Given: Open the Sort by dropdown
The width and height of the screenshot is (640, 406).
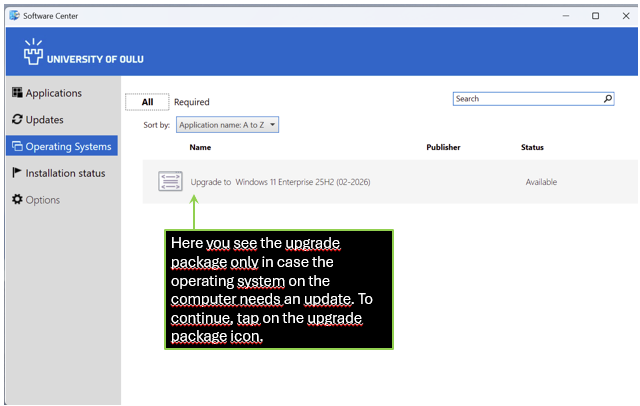Looking at the screenshot, I should point(227,125).
